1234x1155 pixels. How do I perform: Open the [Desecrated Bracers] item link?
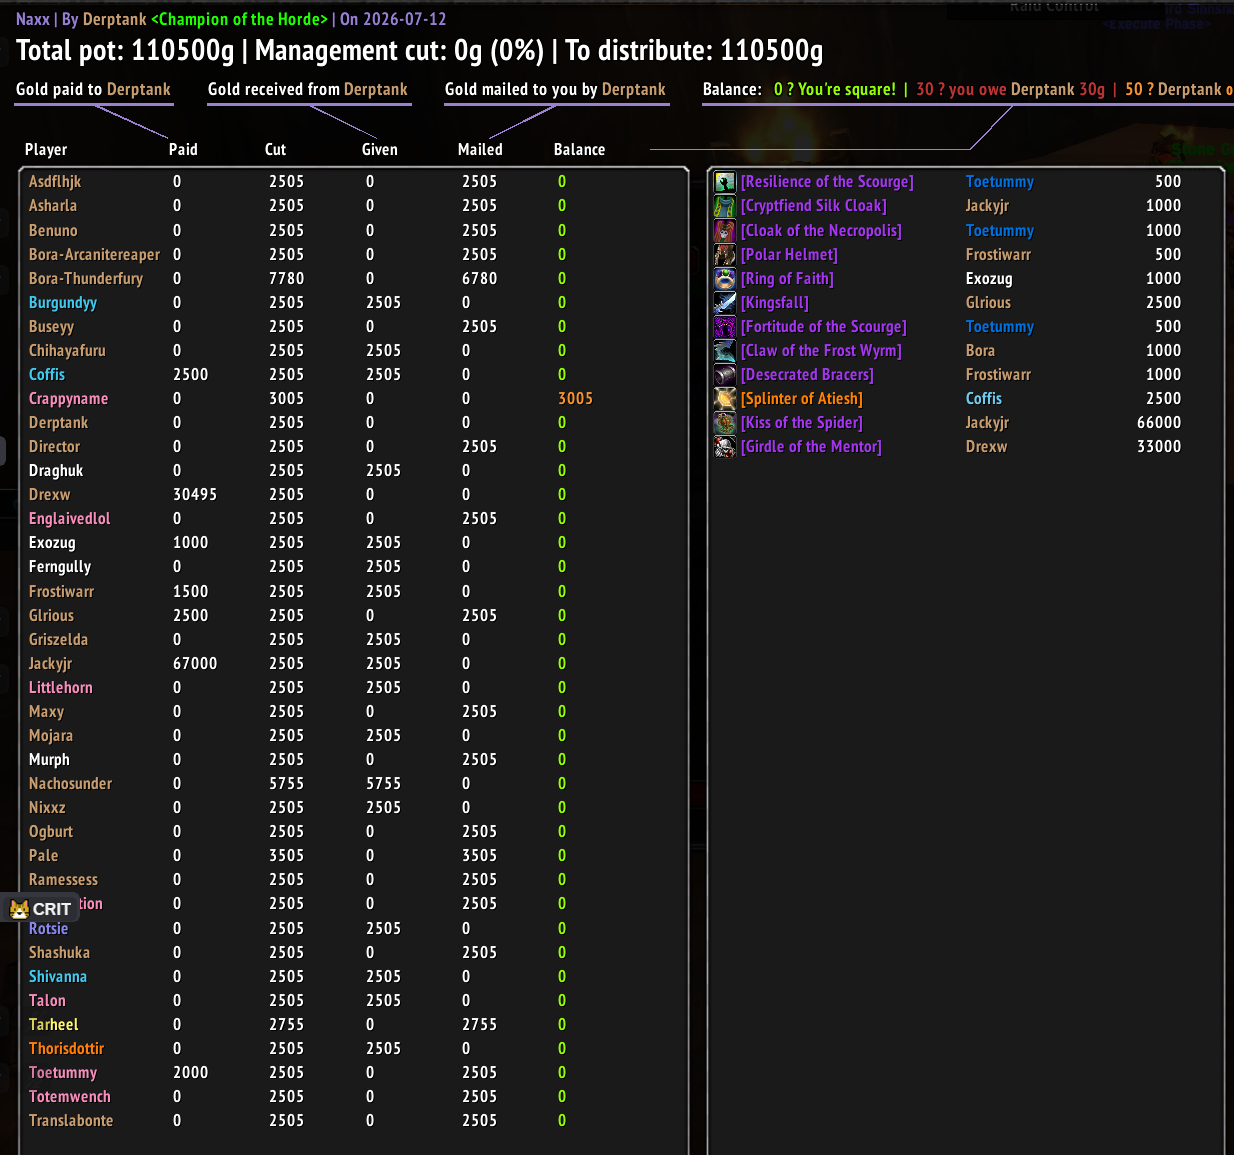point(807,374)
